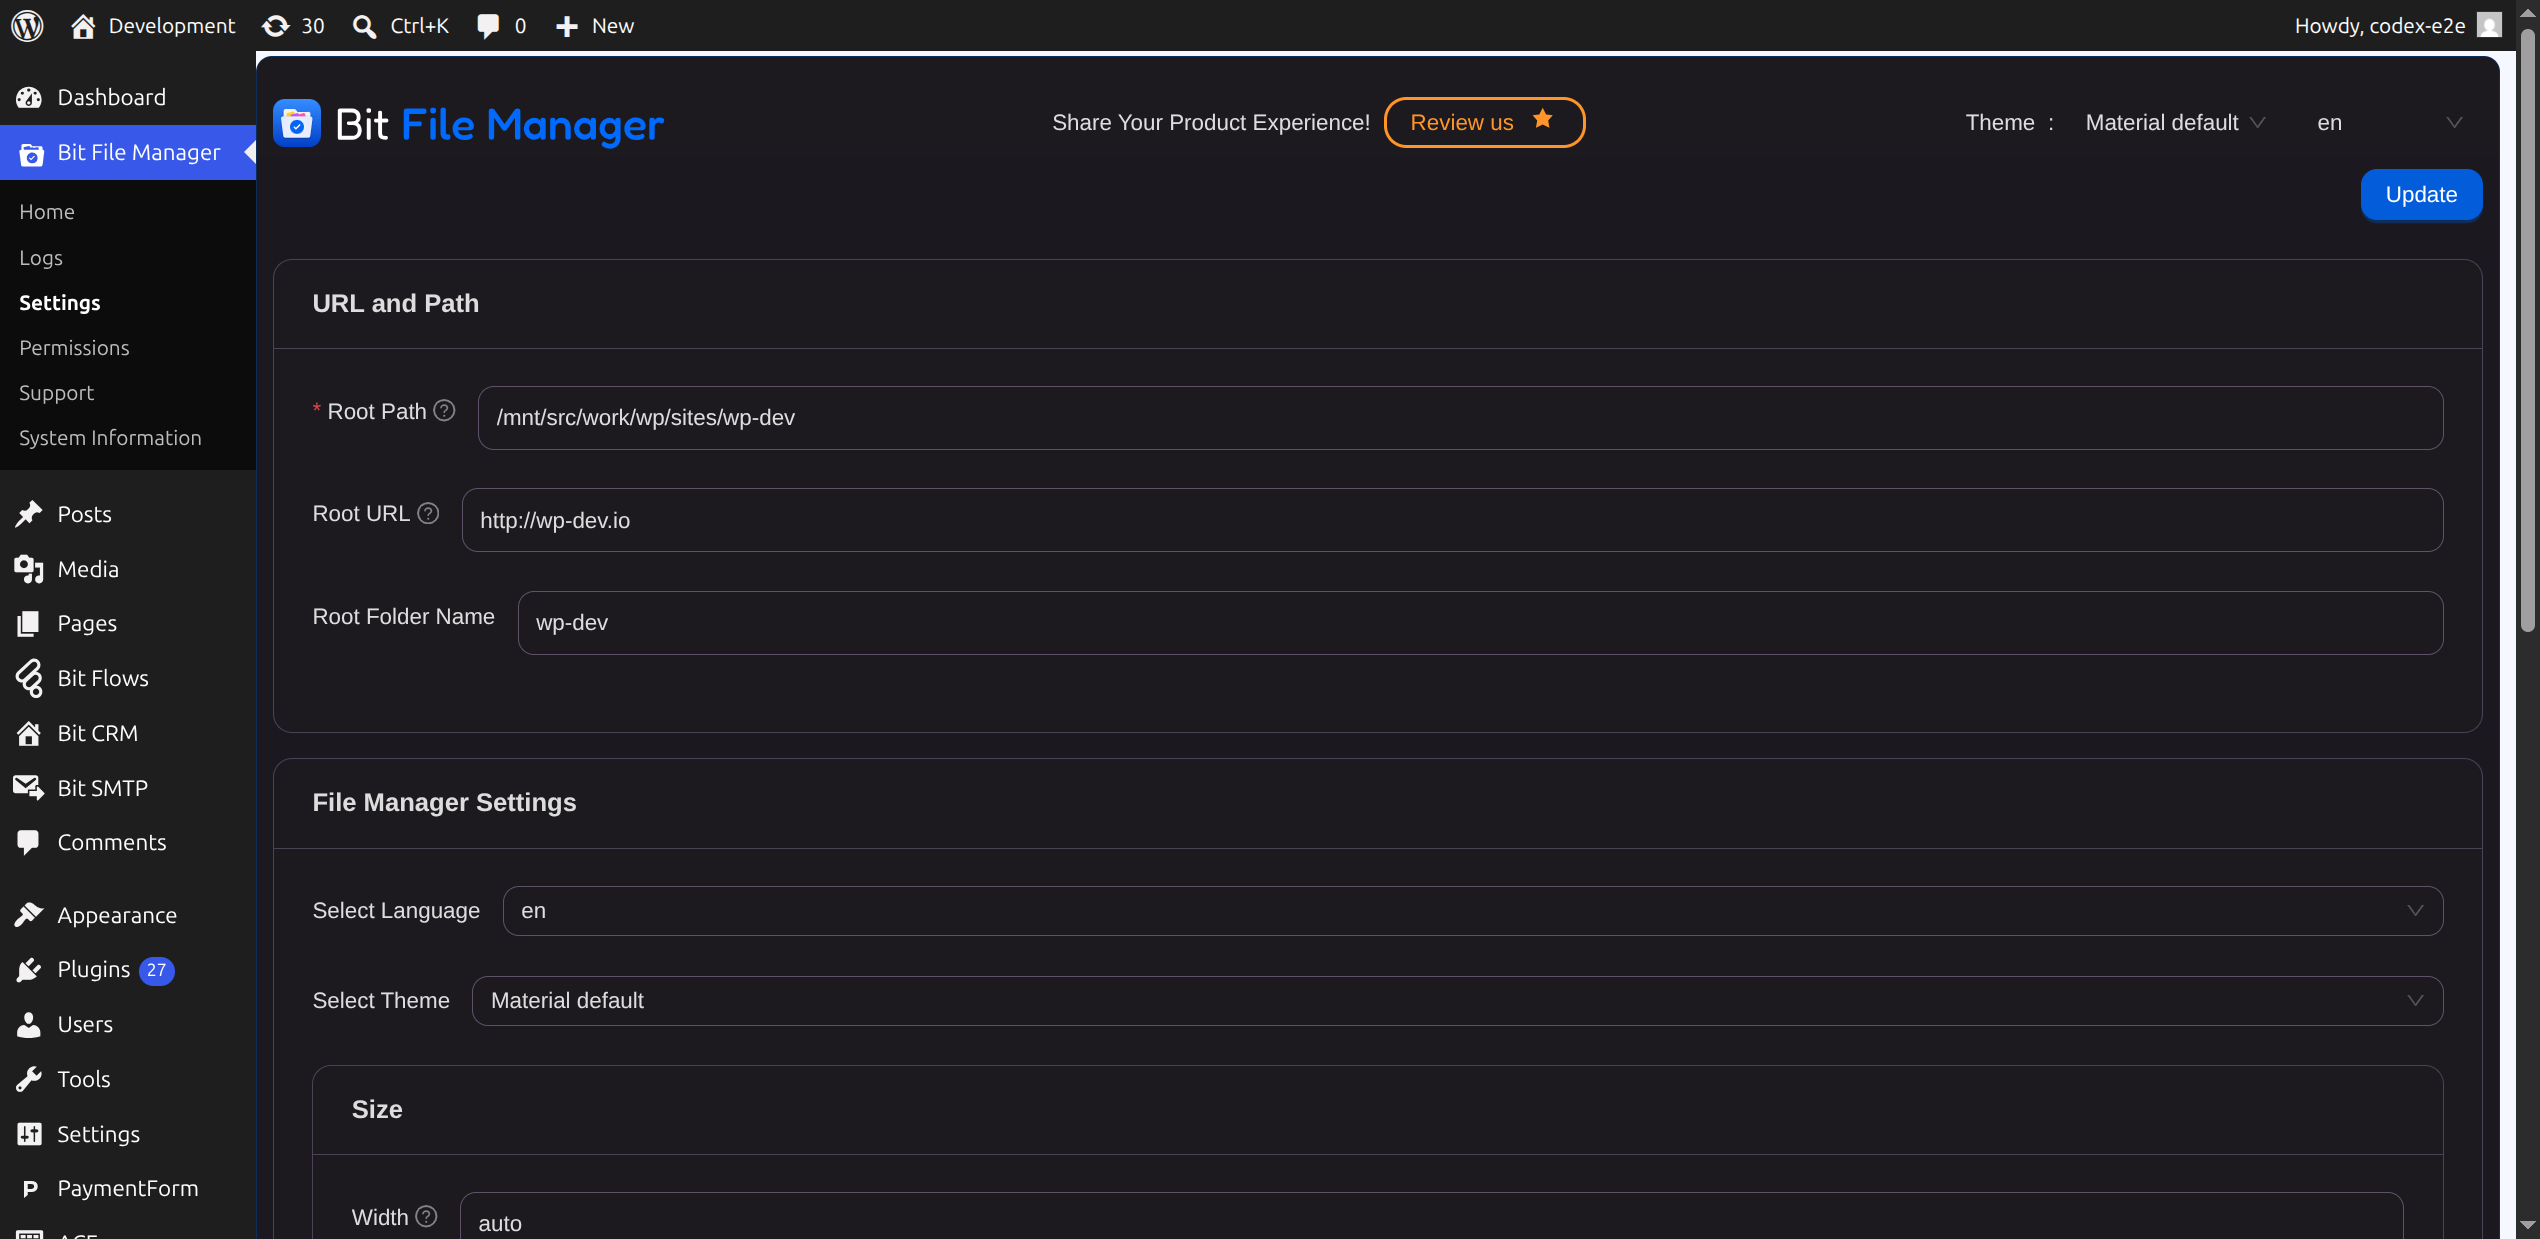Click the Root Folder Name input field
The height and width of the screenshot is (1239, 2540).
(x=1480, y=623)
